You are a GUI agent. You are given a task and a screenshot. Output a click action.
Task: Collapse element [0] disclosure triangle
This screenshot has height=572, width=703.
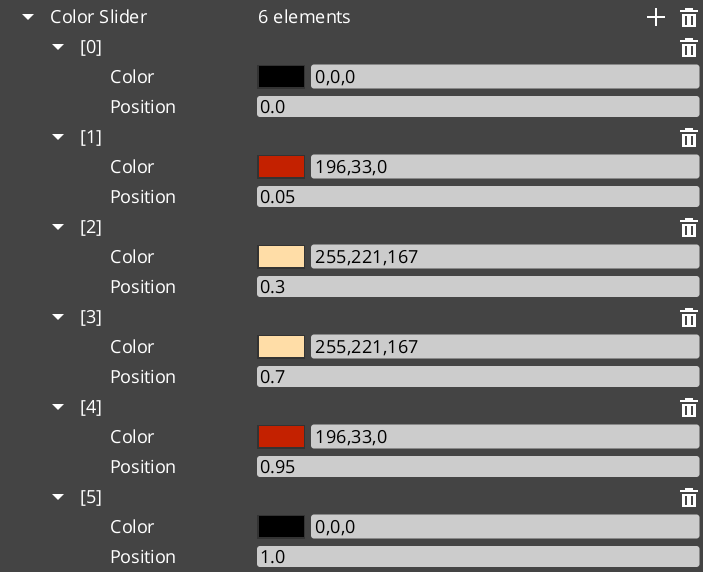pos(58,47)
